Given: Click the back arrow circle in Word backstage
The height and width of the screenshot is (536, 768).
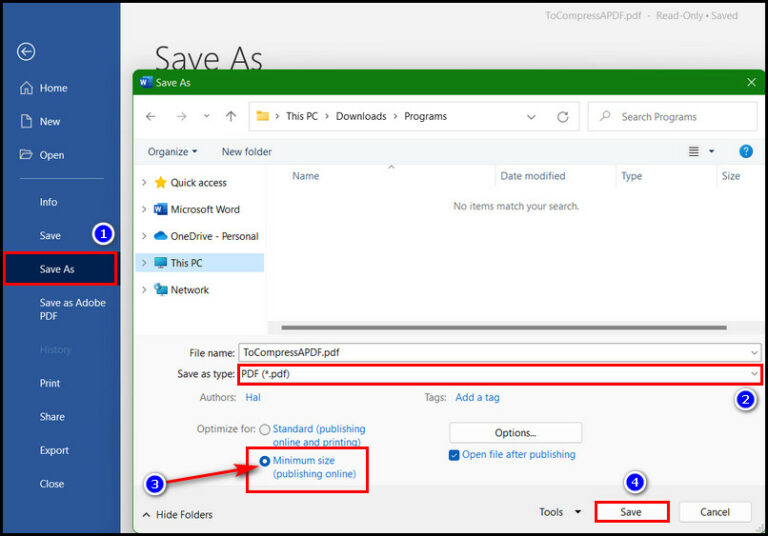Looking at the screenshot, I should click(x=26, y=51).
